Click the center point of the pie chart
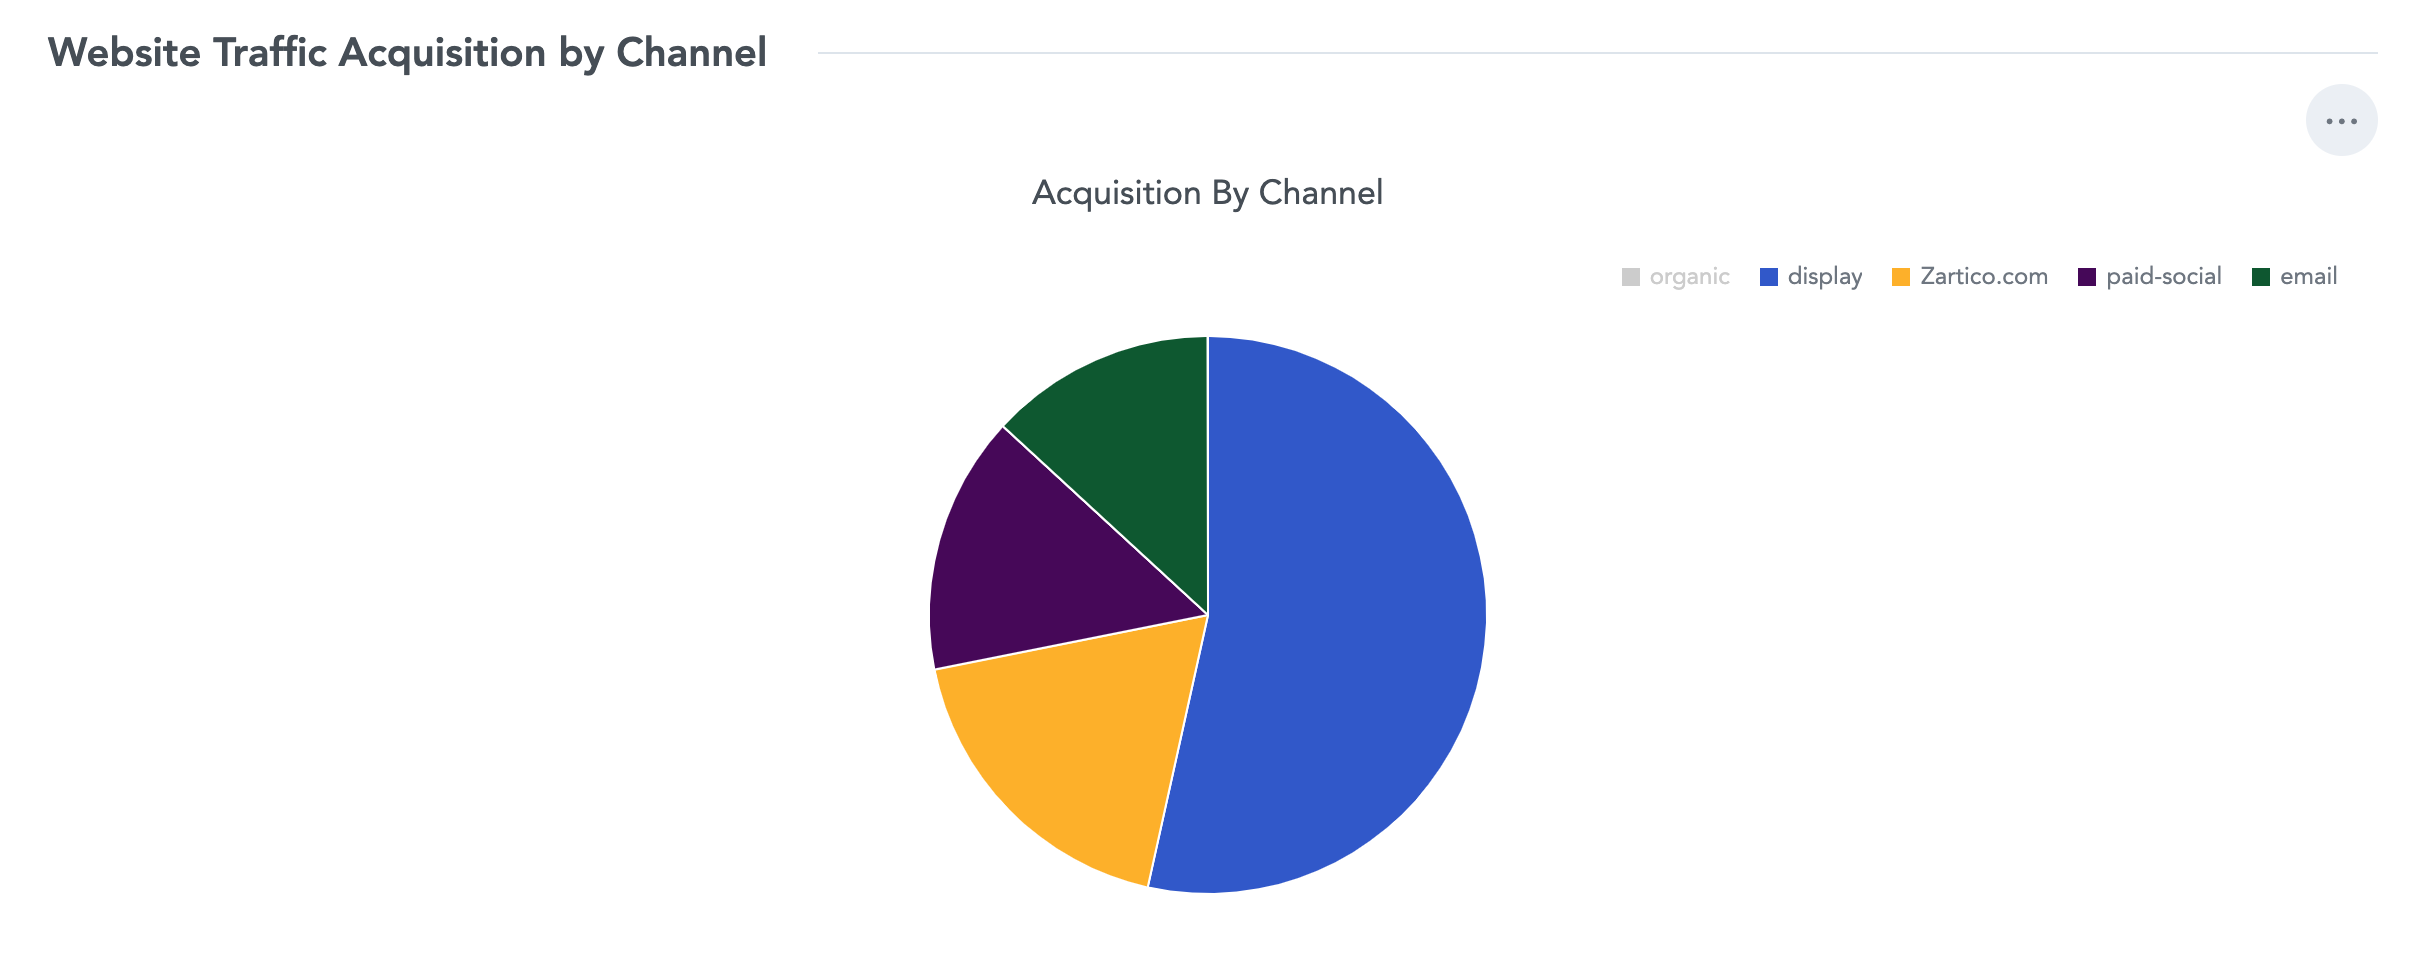 (x=1208, y=615)
